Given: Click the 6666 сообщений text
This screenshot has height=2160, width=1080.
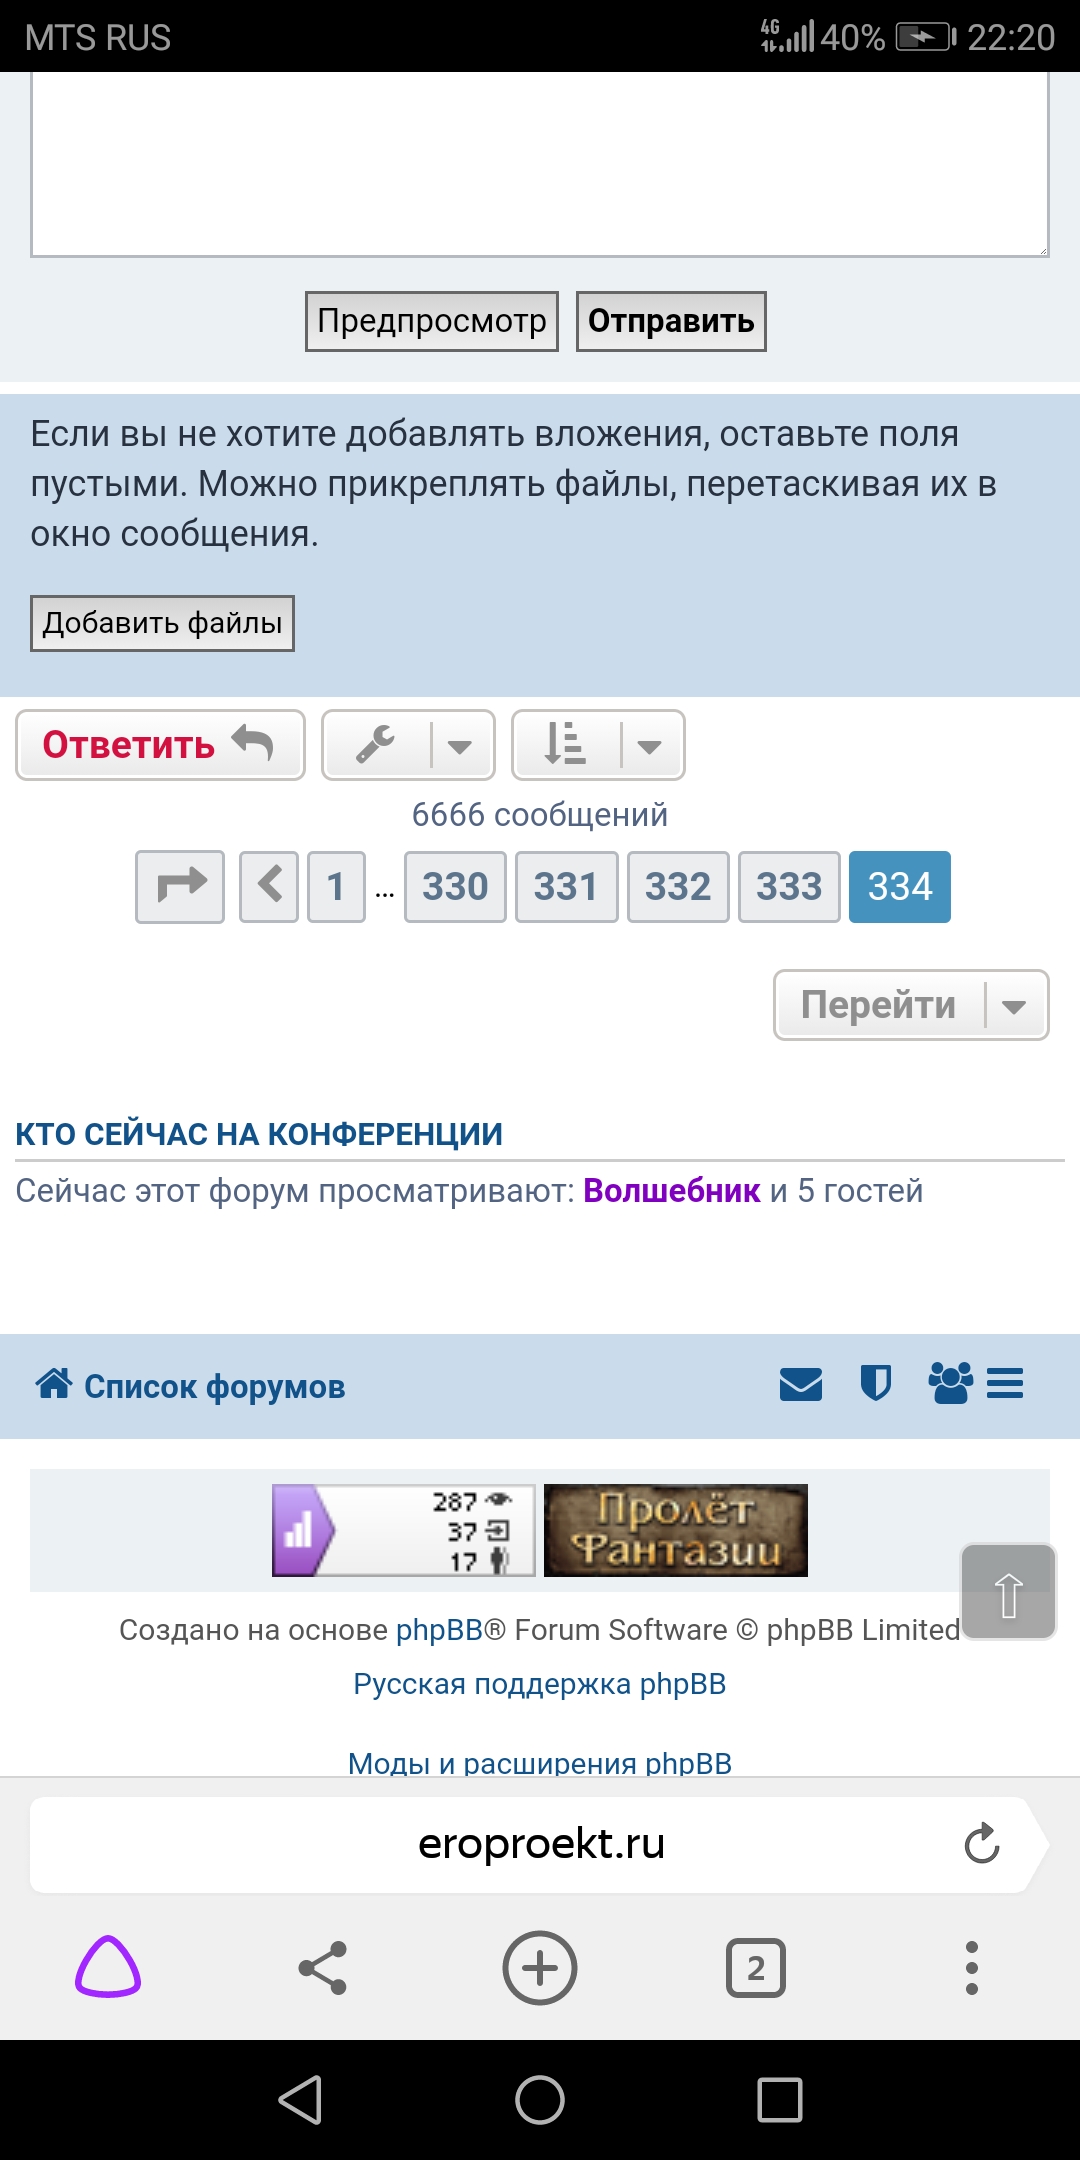Looking at the screenshot, I should [540, 815].
